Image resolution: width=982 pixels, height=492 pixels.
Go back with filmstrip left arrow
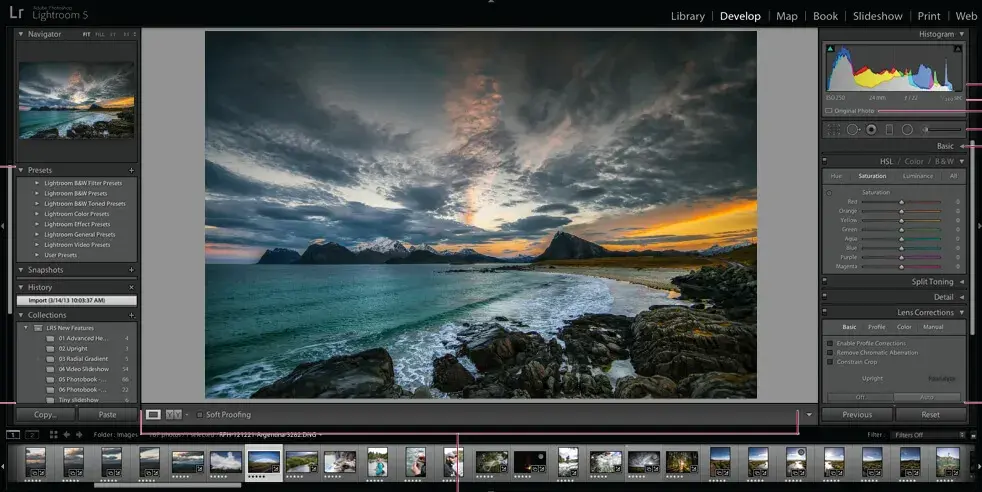pos(66,434)
